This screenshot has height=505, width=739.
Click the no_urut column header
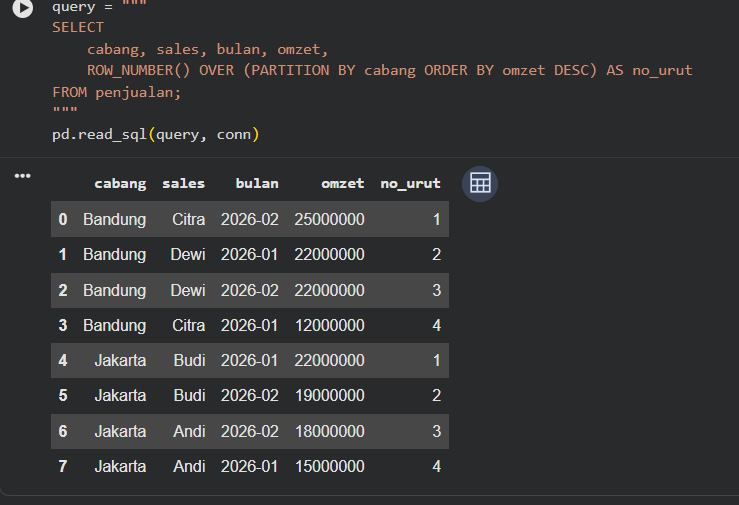click(x=410, y=183)
